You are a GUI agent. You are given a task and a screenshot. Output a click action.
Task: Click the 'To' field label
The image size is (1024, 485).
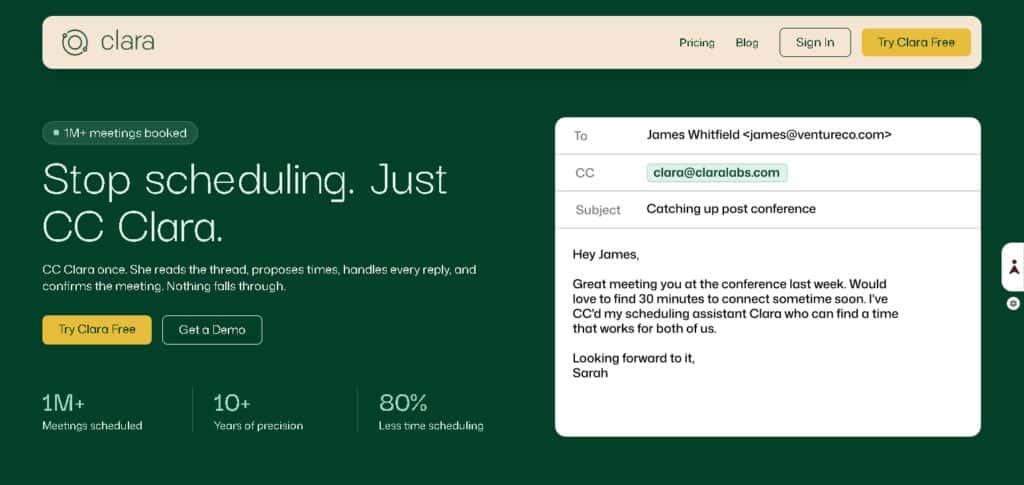pyautogui.click(x=581, y=136)
